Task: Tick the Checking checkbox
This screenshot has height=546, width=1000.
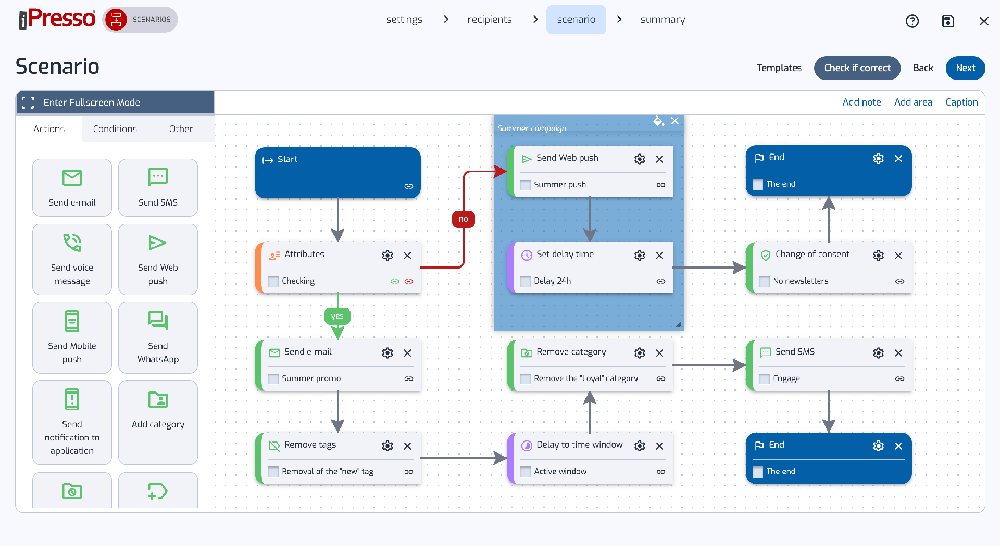Action: [x=274, y=281]
